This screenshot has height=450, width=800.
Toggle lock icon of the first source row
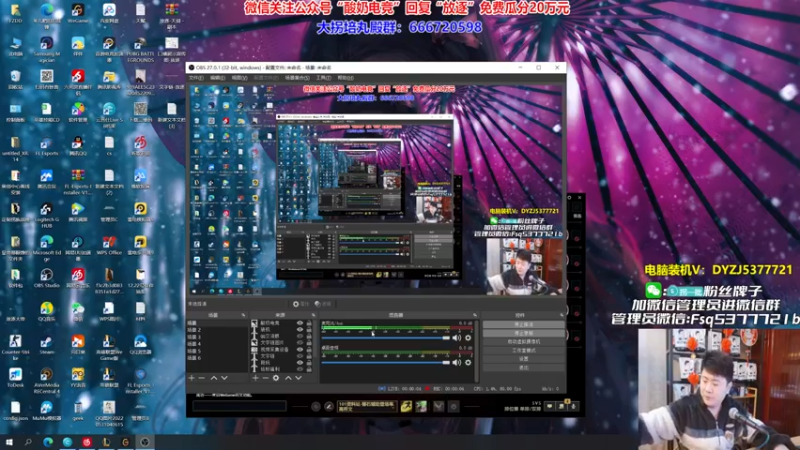[309, 323]
